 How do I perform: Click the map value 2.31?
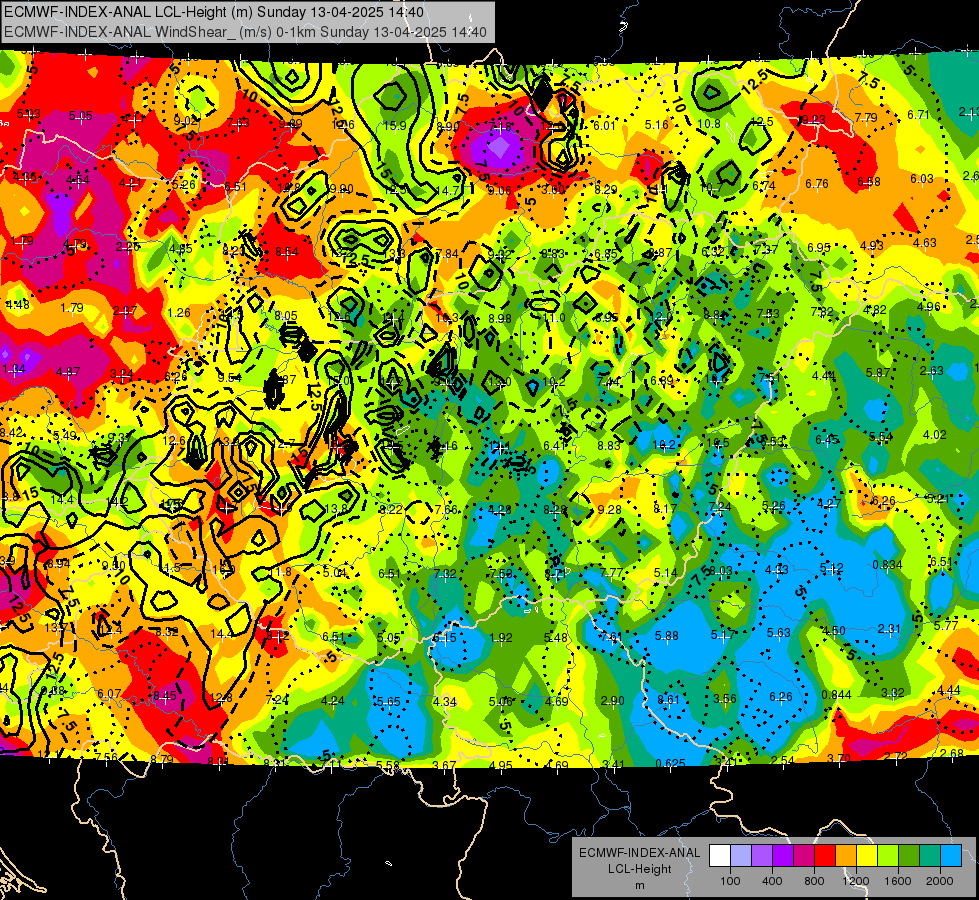click(889, 628)
